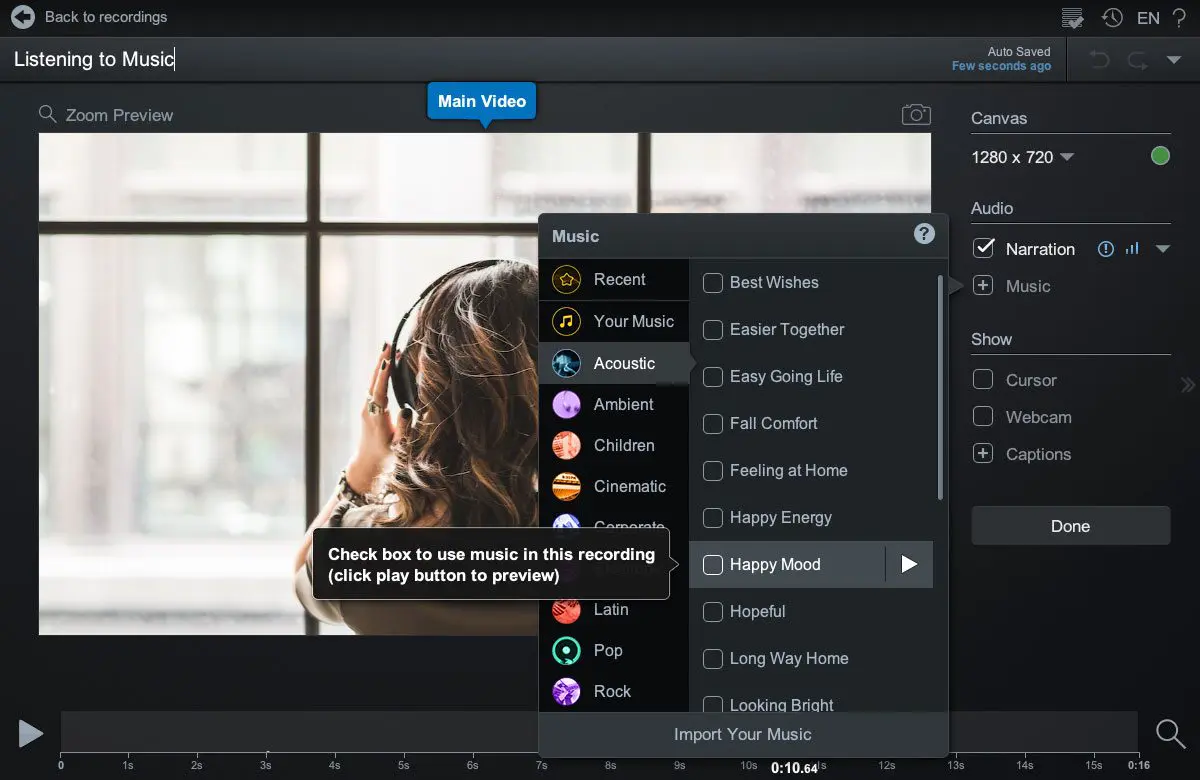Click the Done button
1200x780 pixels.
(x=1070, y=525)
